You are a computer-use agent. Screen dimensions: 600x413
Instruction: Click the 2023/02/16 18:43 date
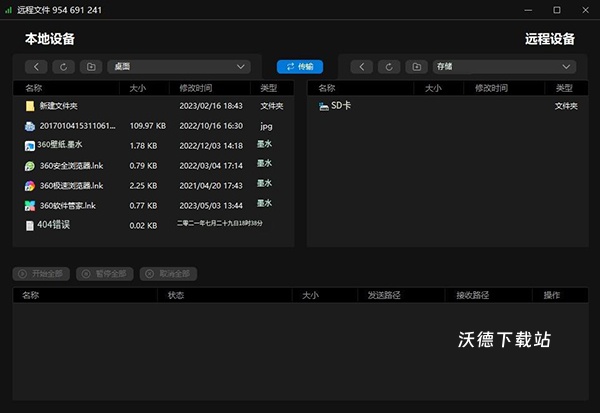click(x=211, y=106)
